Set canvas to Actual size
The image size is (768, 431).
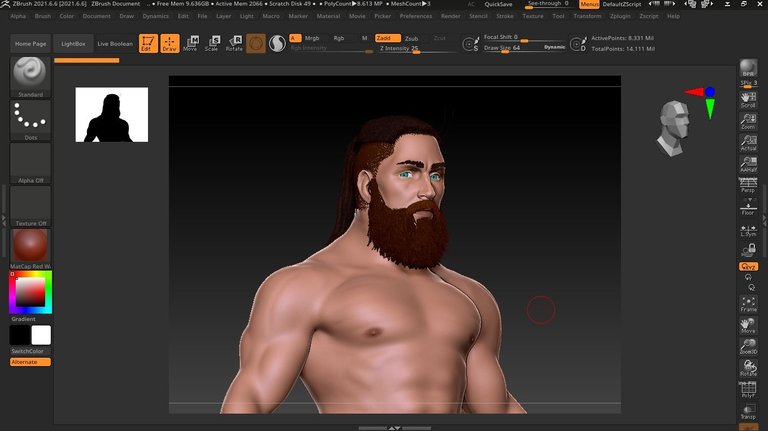(748, 143)
